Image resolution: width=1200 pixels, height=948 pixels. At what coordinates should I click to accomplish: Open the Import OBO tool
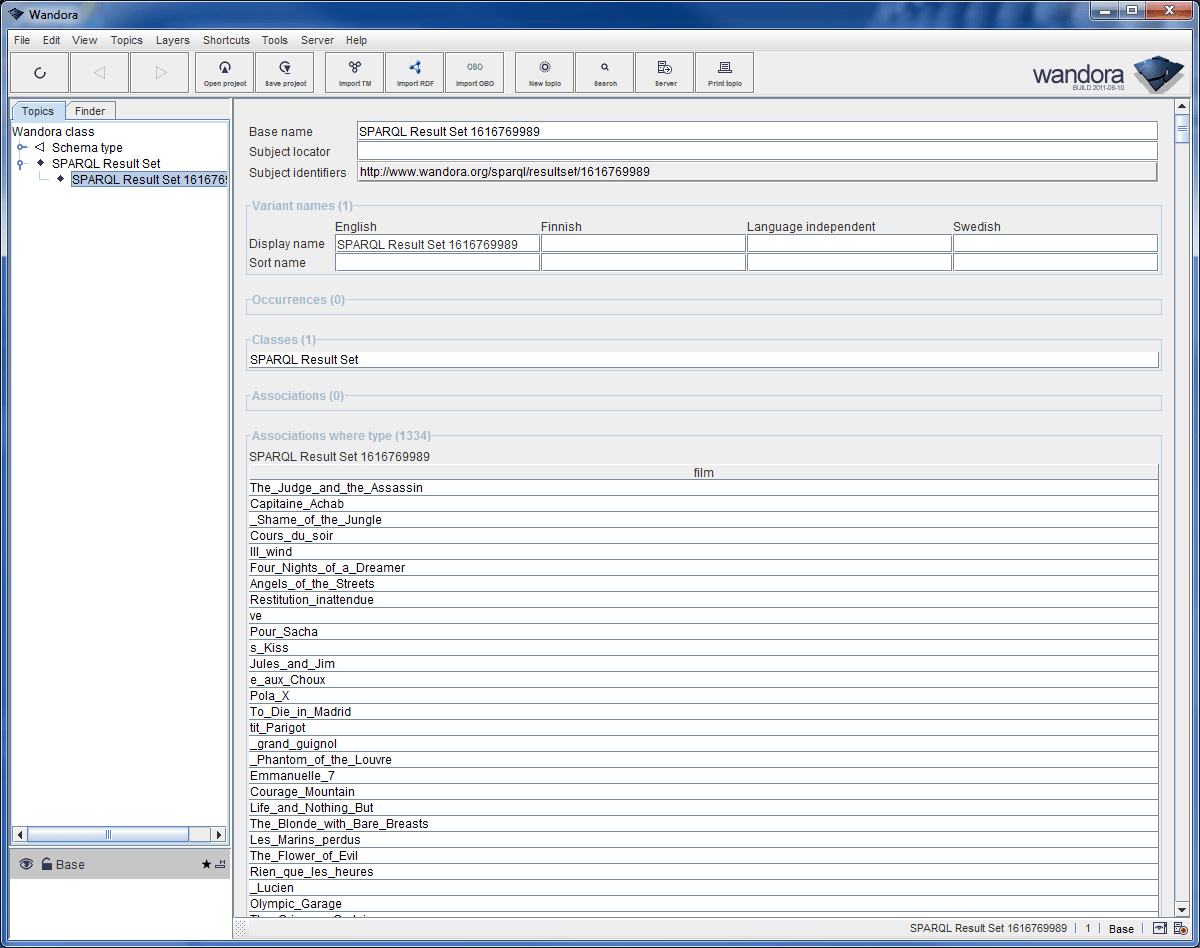pyautogui.click(x=475, y=72)
